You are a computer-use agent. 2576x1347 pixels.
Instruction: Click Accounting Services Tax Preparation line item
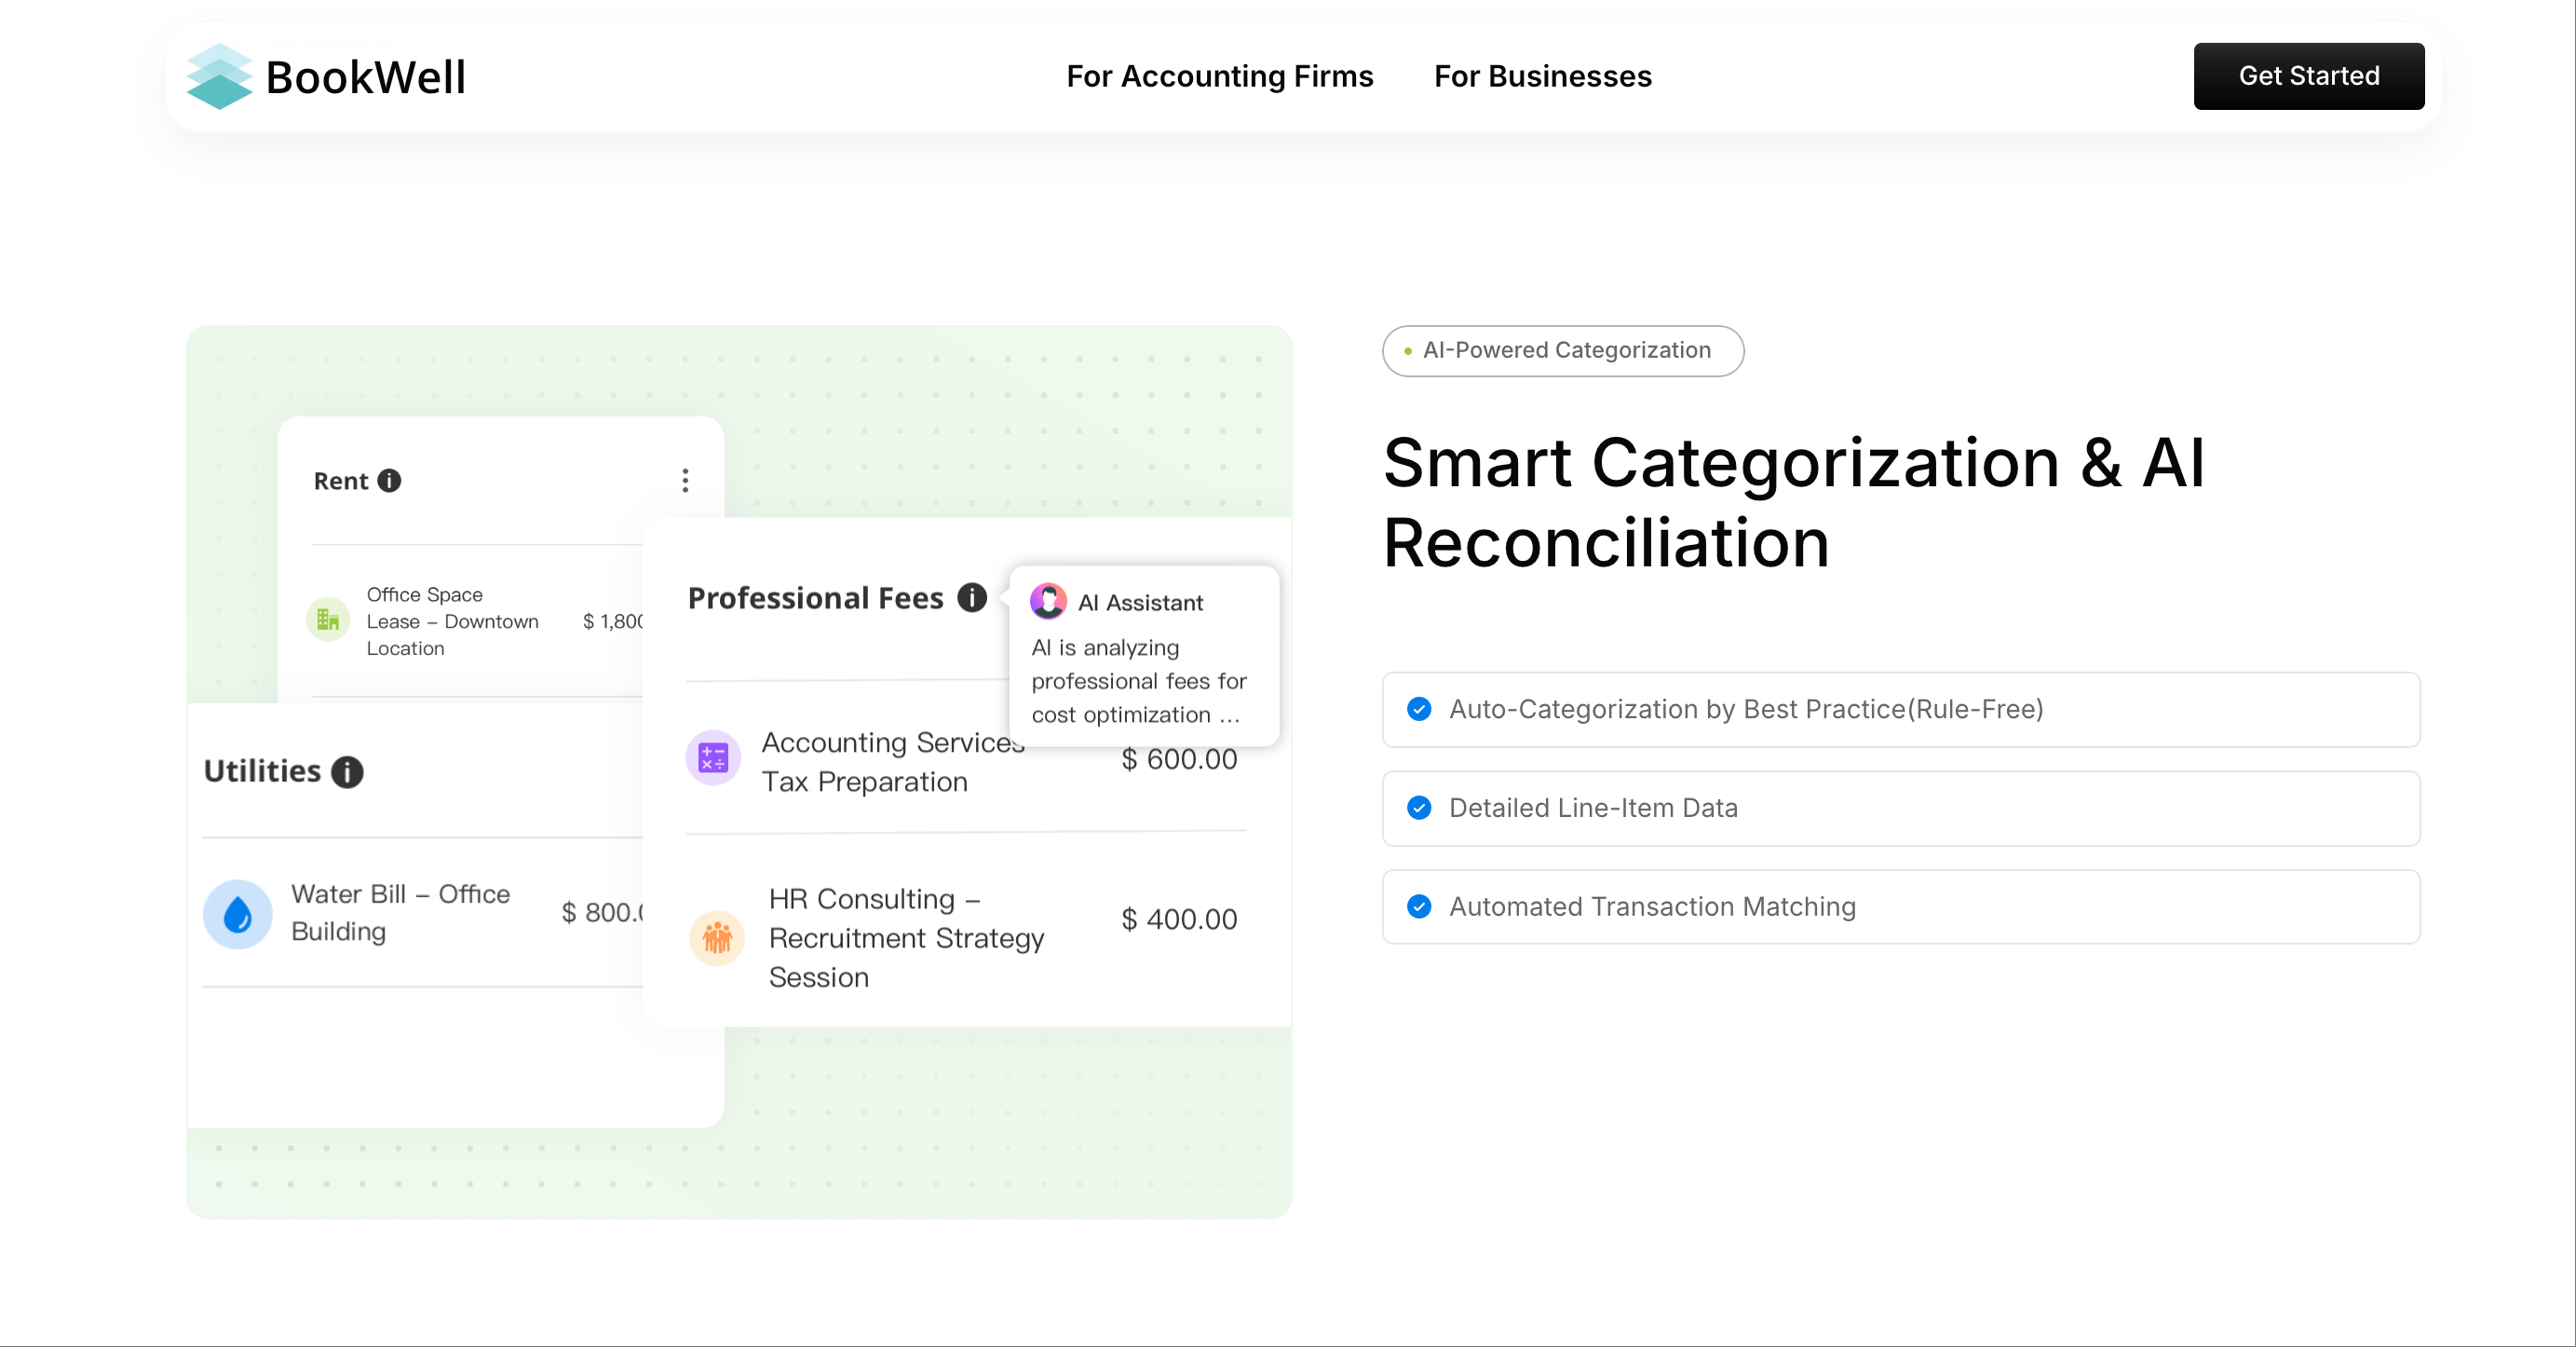892,761
